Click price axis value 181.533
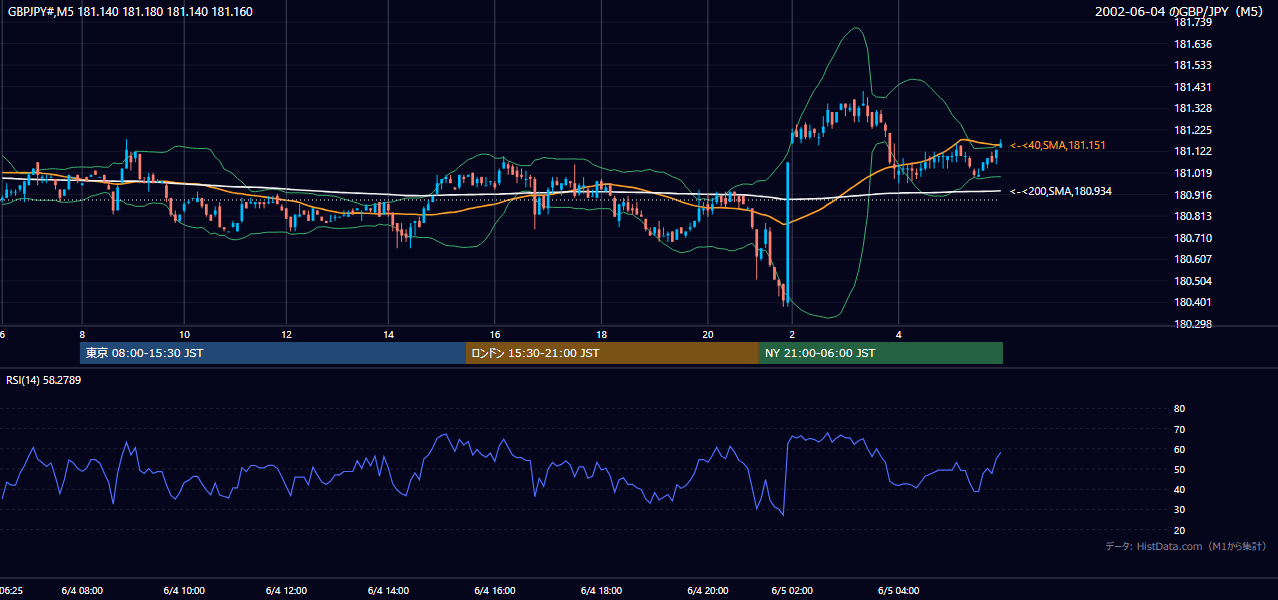Screen dimensions: 1278x600 (x=1192, y=65)
